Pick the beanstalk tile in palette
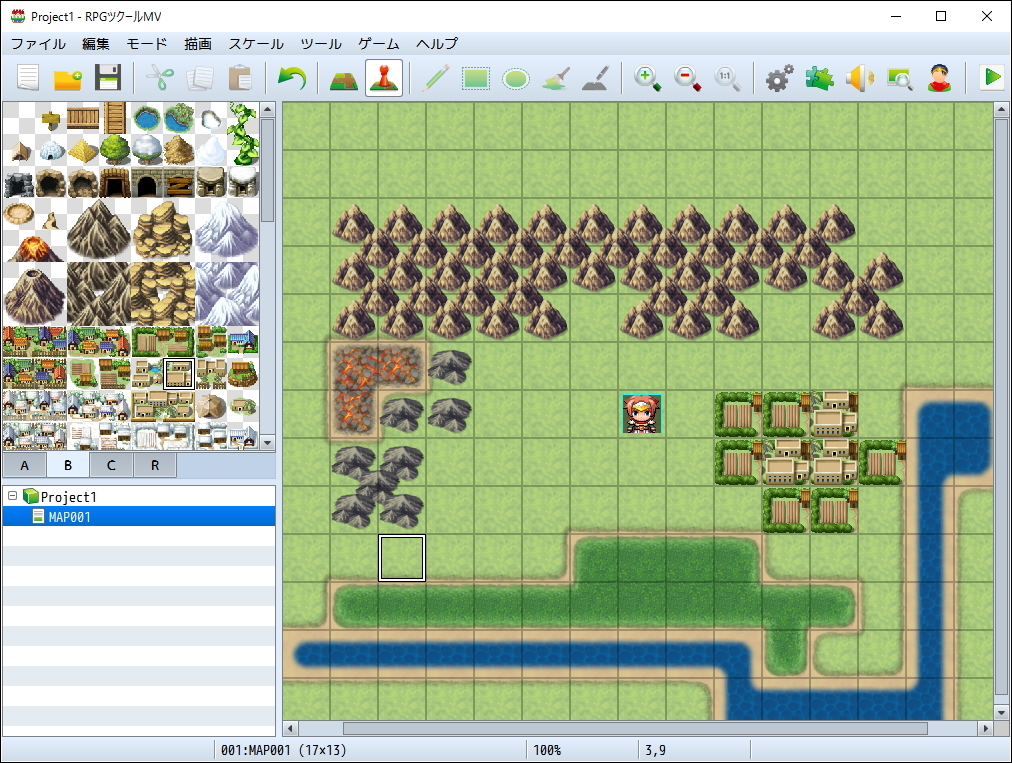Image resolution: width=1012 pixels, height=763 pixels. [243, 134]
